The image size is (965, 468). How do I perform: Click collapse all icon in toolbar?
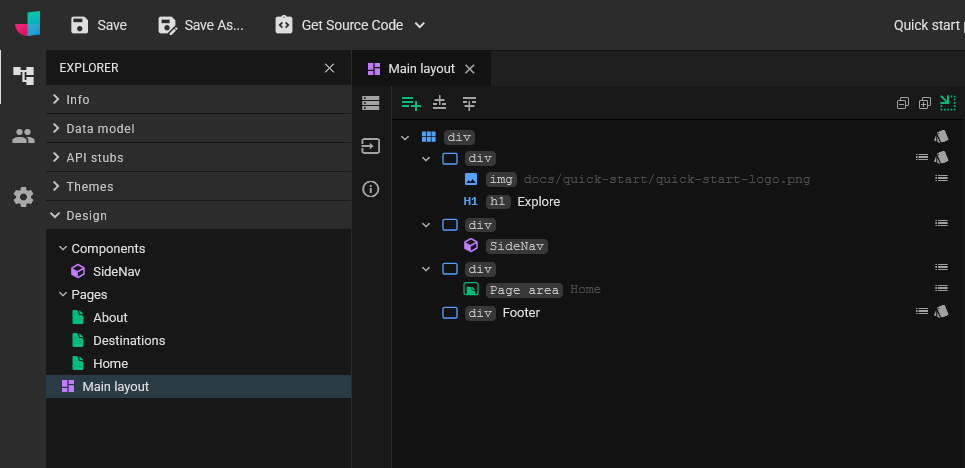[x=903, y=103]
